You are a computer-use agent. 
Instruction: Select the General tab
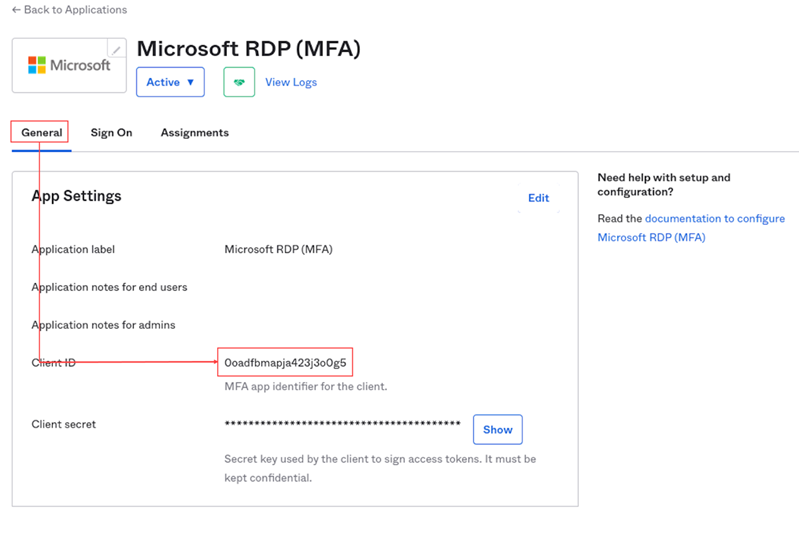[41, 132]
